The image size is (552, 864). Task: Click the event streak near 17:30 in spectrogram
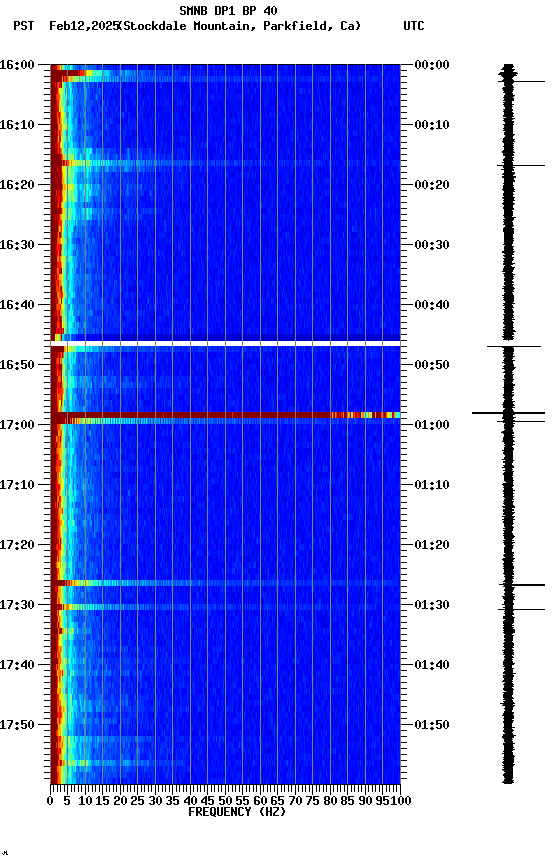coord(225,607)
